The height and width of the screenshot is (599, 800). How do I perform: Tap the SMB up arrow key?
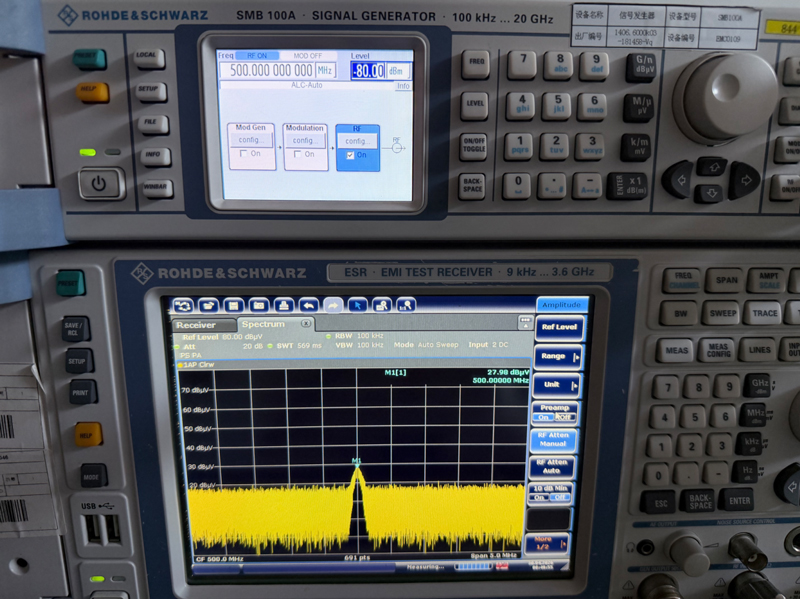point(712,166)
